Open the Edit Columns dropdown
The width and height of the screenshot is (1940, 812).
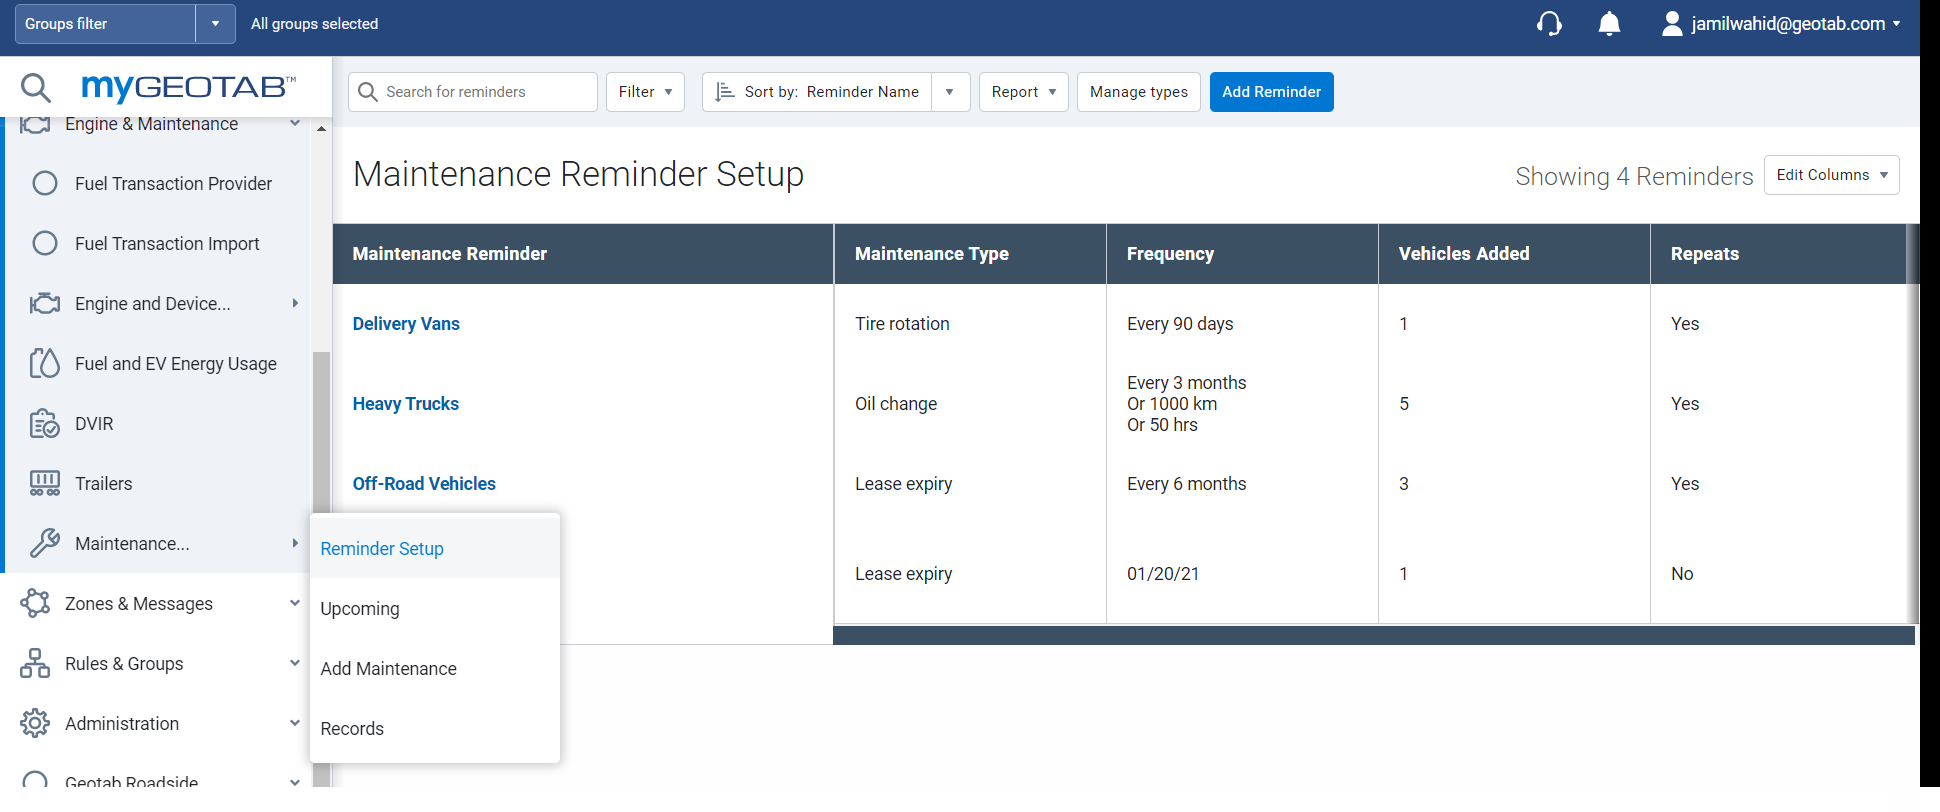(x=1831, y=175)
